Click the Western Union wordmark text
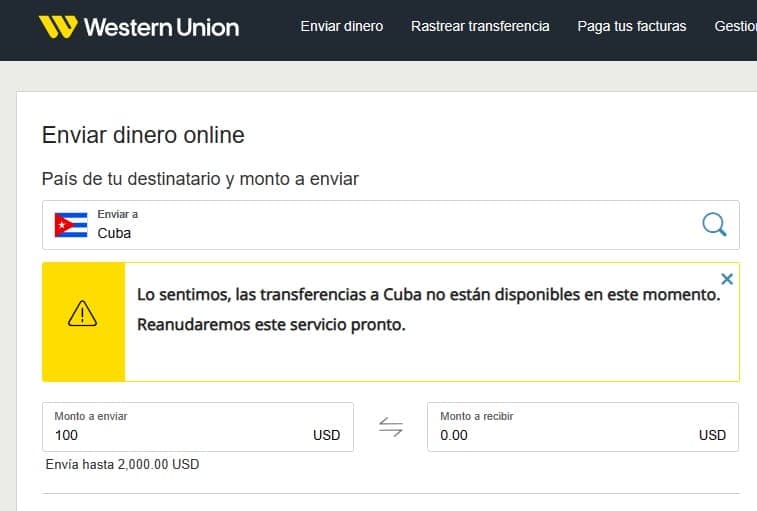Image resolution: width=757 pixels, height=511 pixels. pos(161,27)
